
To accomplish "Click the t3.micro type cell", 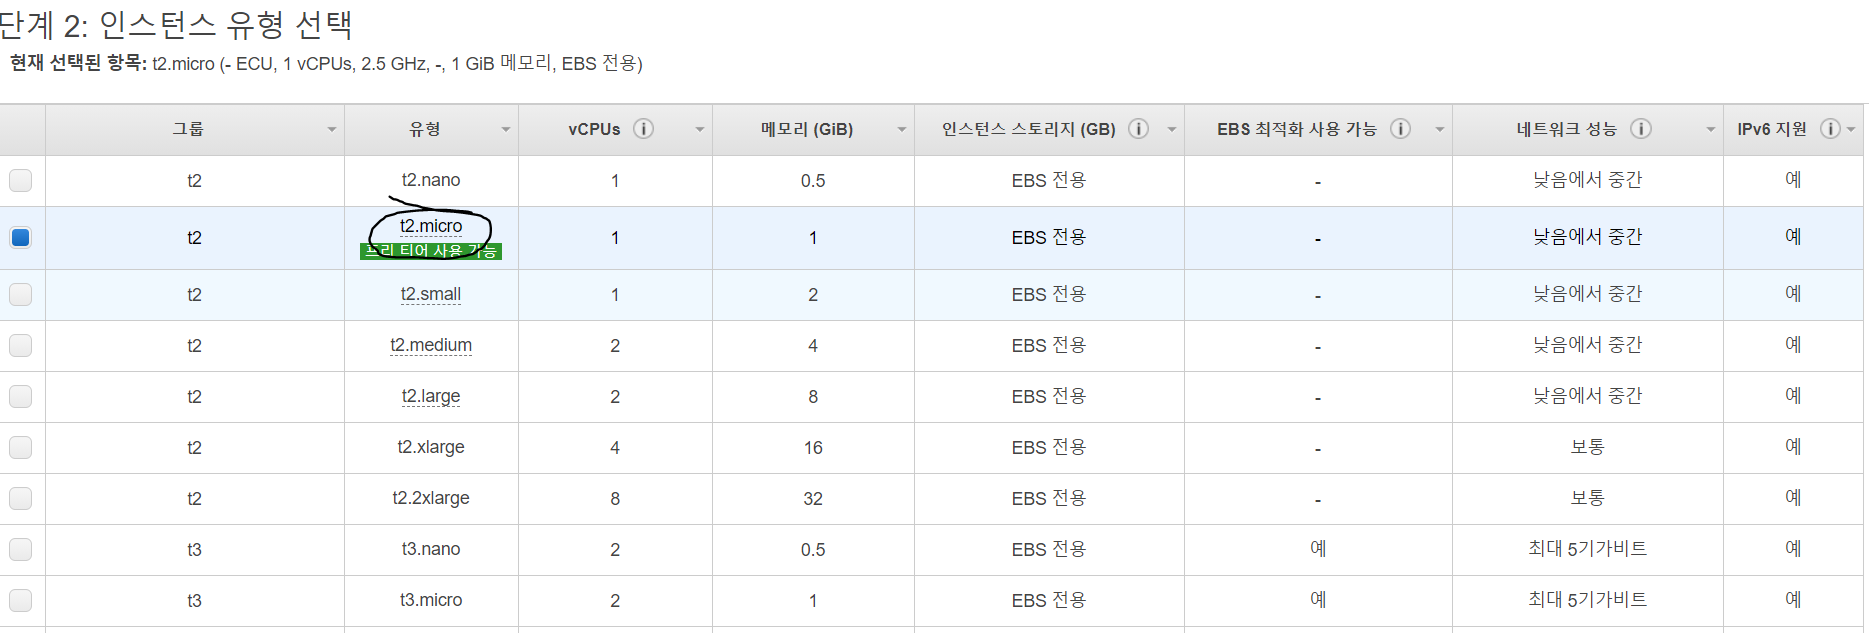I will pos(431,600).
